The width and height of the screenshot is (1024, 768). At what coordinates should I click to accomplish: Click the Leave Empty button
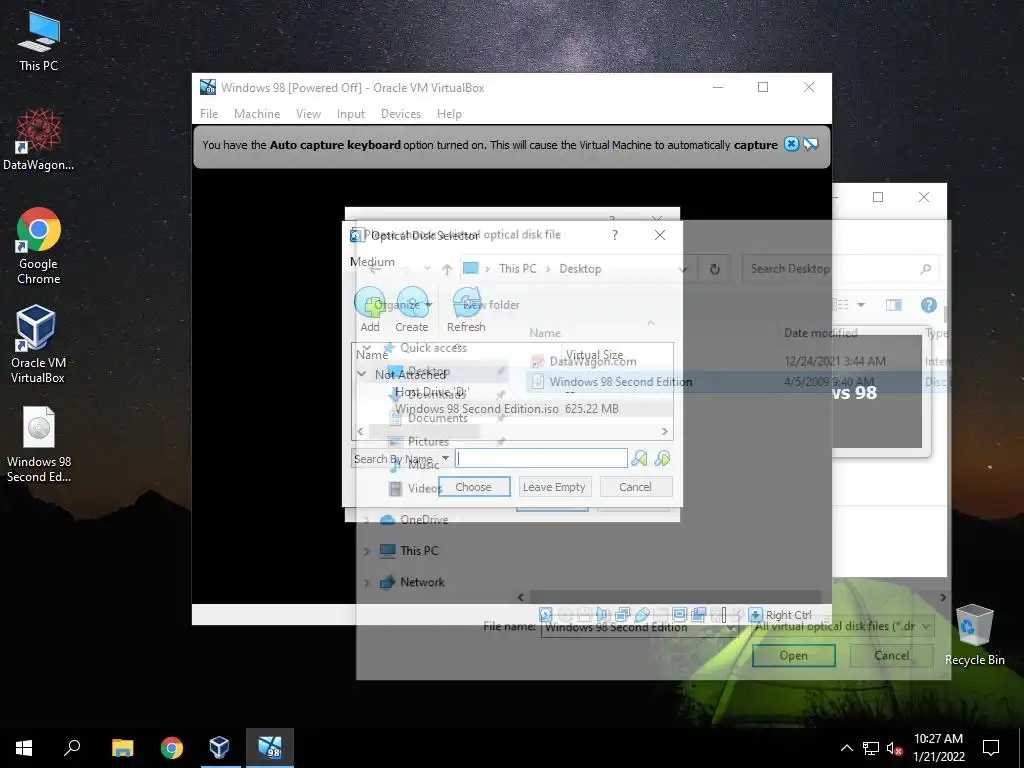(x=554, y=487)
